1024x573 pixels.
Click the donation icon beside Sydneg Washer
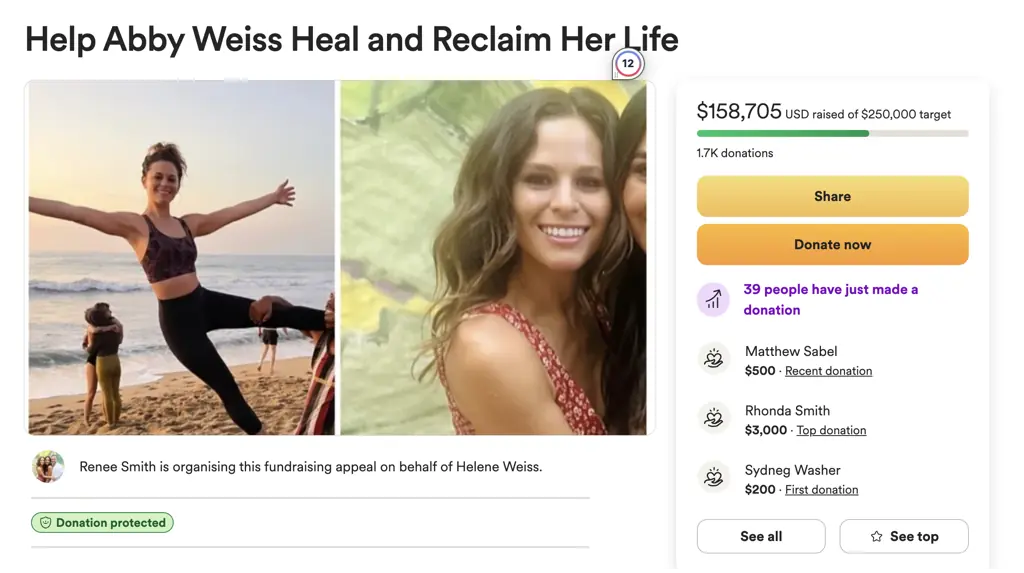(x=713, y=478)
